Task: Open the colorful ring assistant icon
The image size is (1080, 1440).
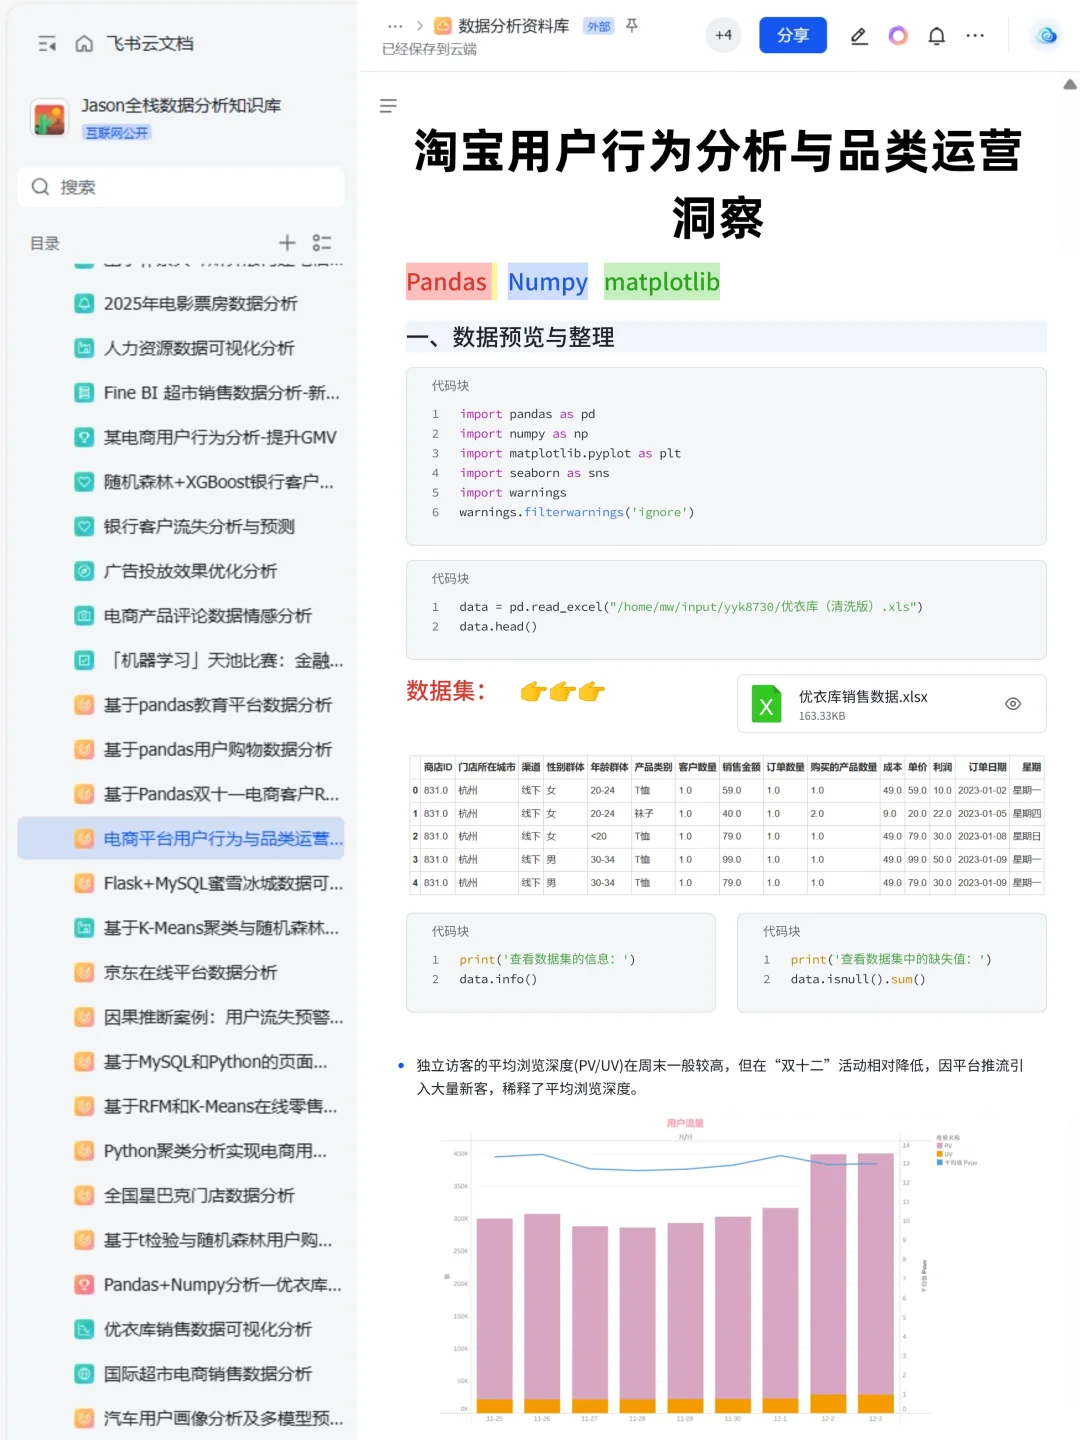Action: pyautogui.click(x=898, y=36)
